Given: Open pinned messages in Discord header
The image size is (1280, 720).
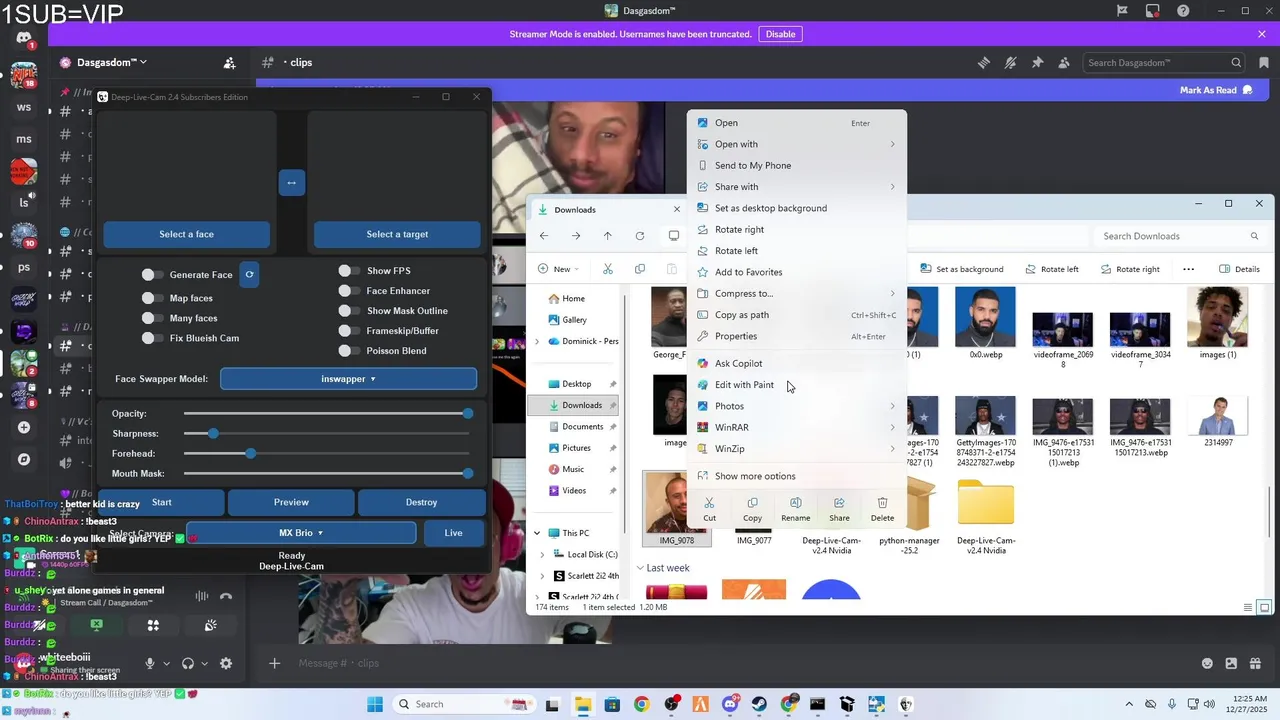Looking at the screenshot, I should point(1037,62).
